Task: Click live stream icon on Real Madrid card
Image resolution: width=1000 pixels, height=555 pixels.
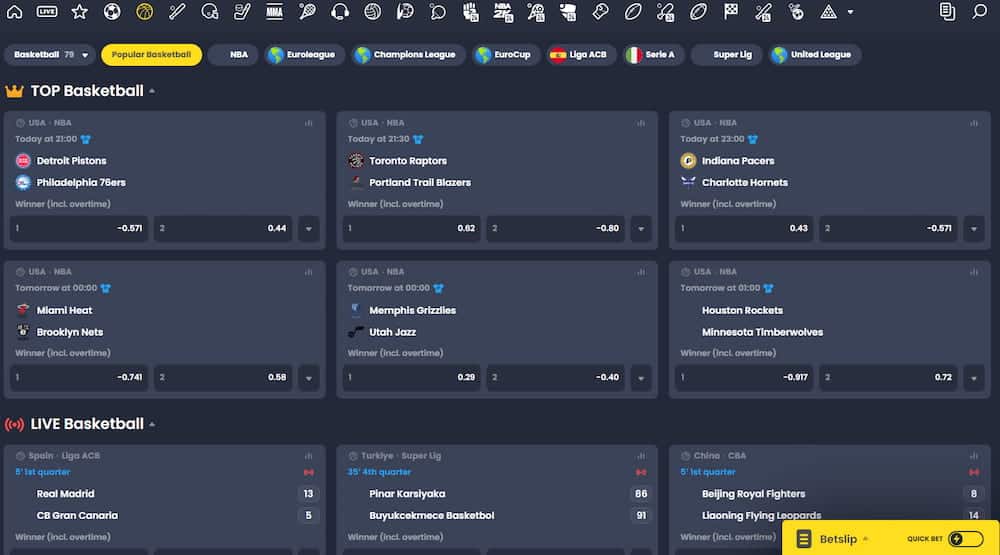Action: (309, 472)
